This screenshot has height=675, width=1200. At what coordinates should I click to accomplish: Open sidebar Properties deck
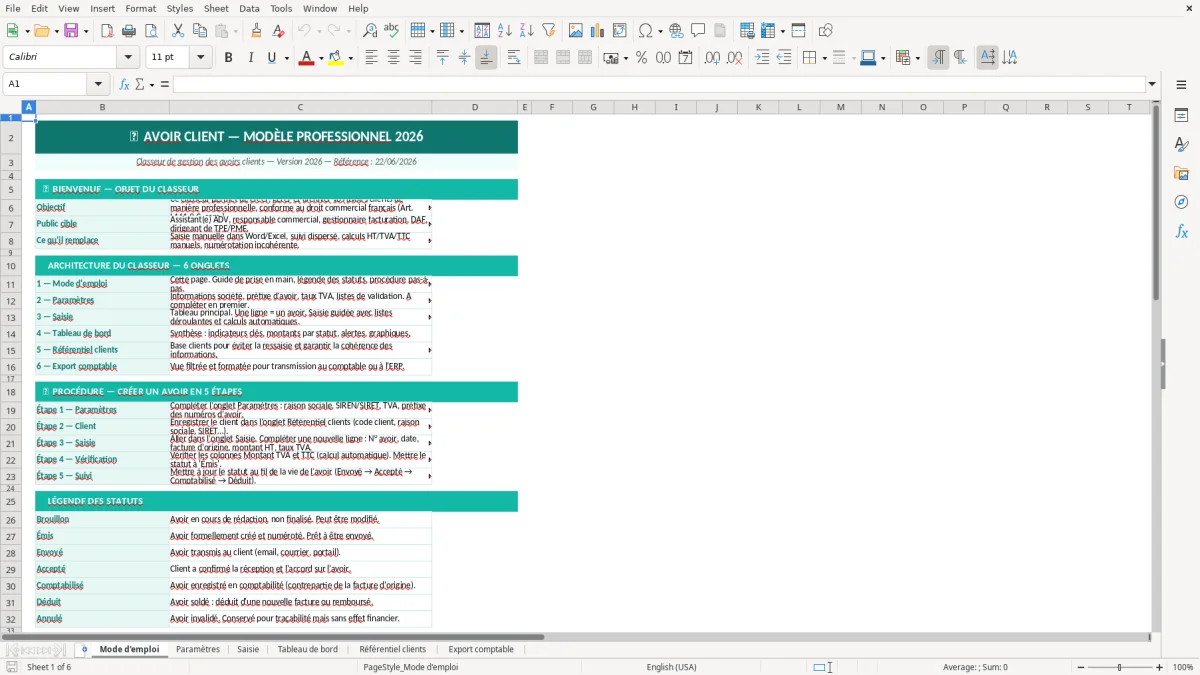(x=1181, y=116)
